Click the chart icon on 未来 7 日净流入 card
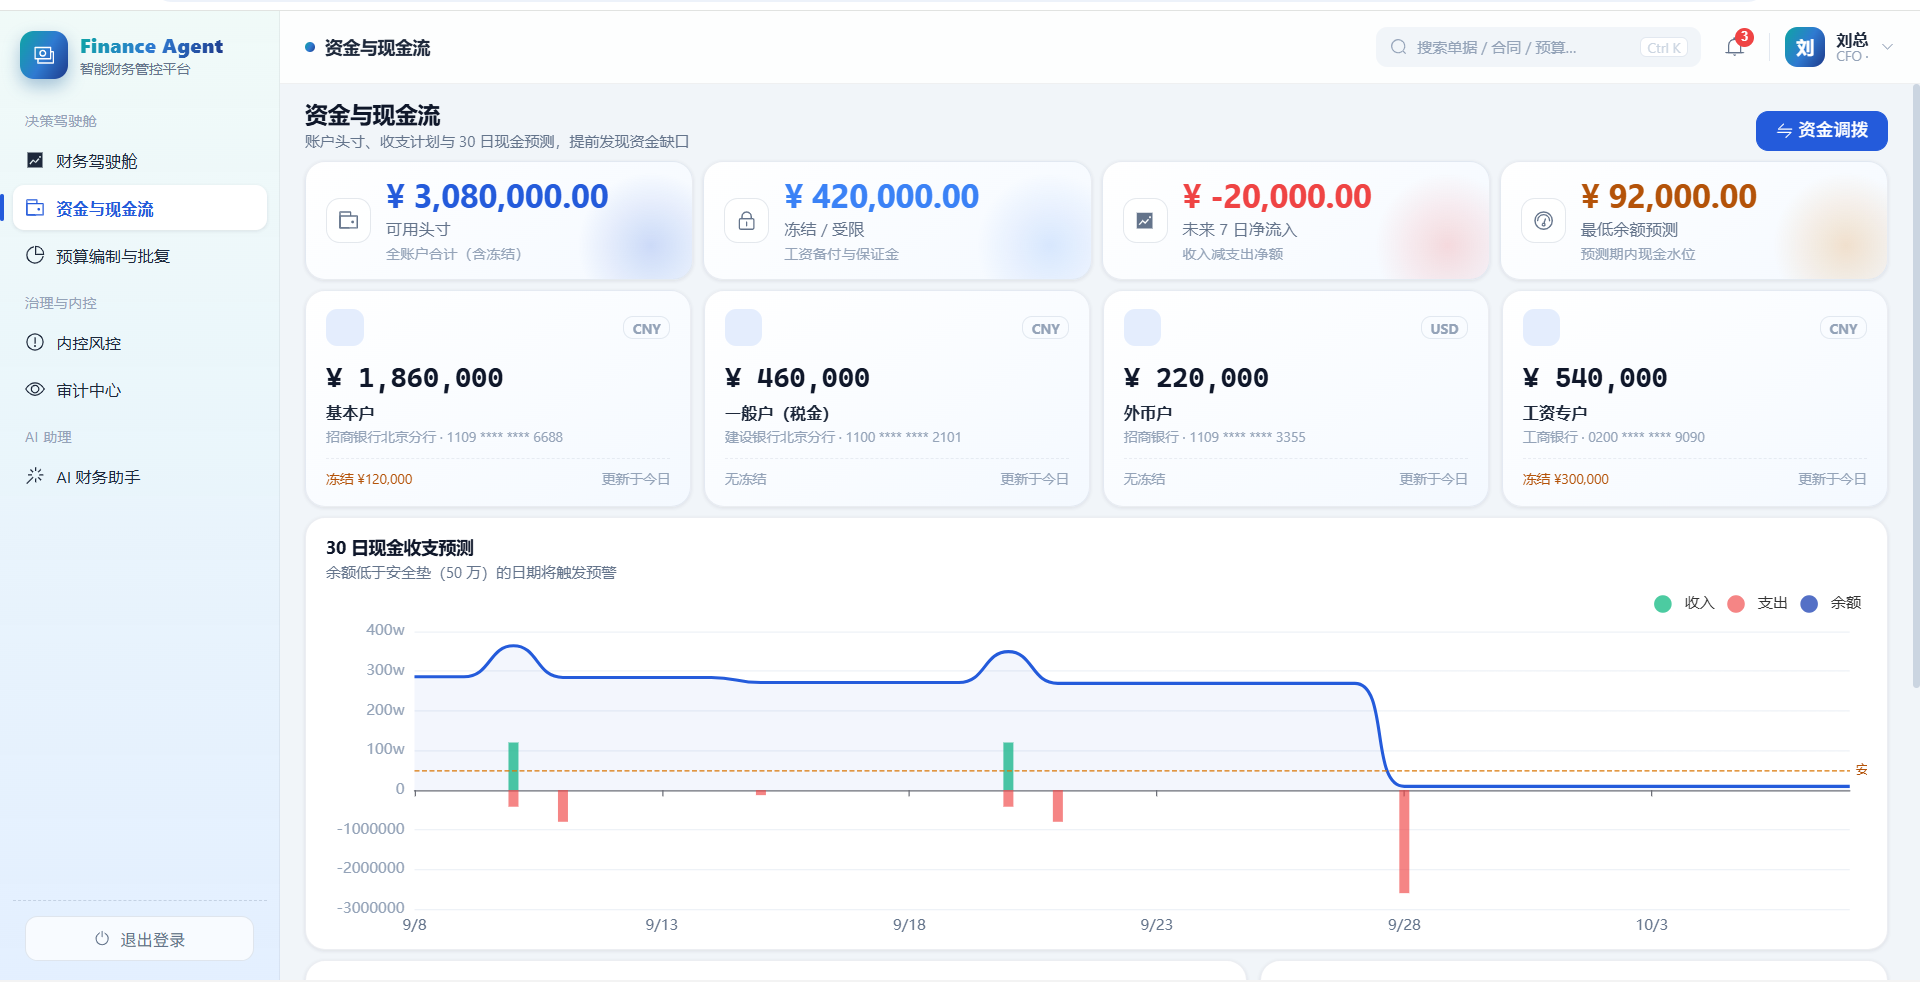The image size is (1920, 982). [1145, 220]
